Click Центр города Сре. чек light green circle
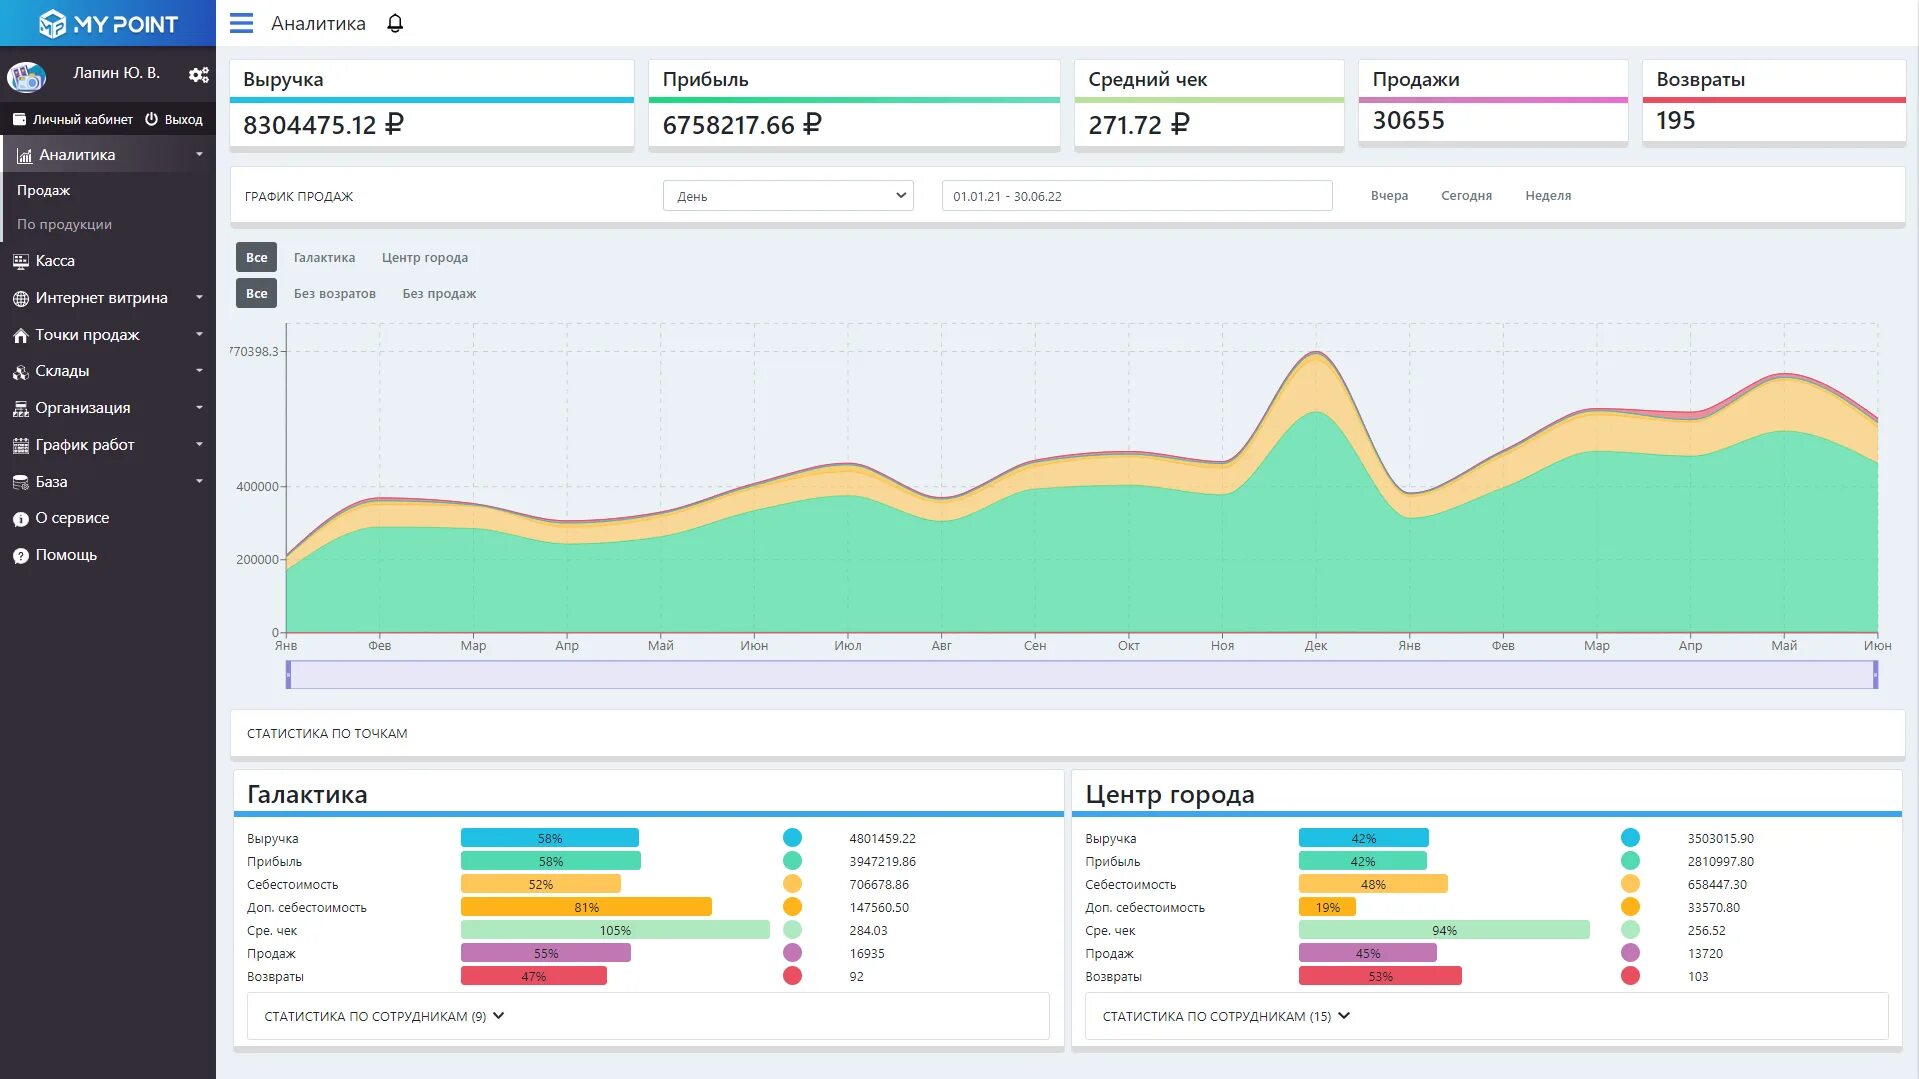The height and width of the screenshot is (1079, 1919). tap(1630, 930)
